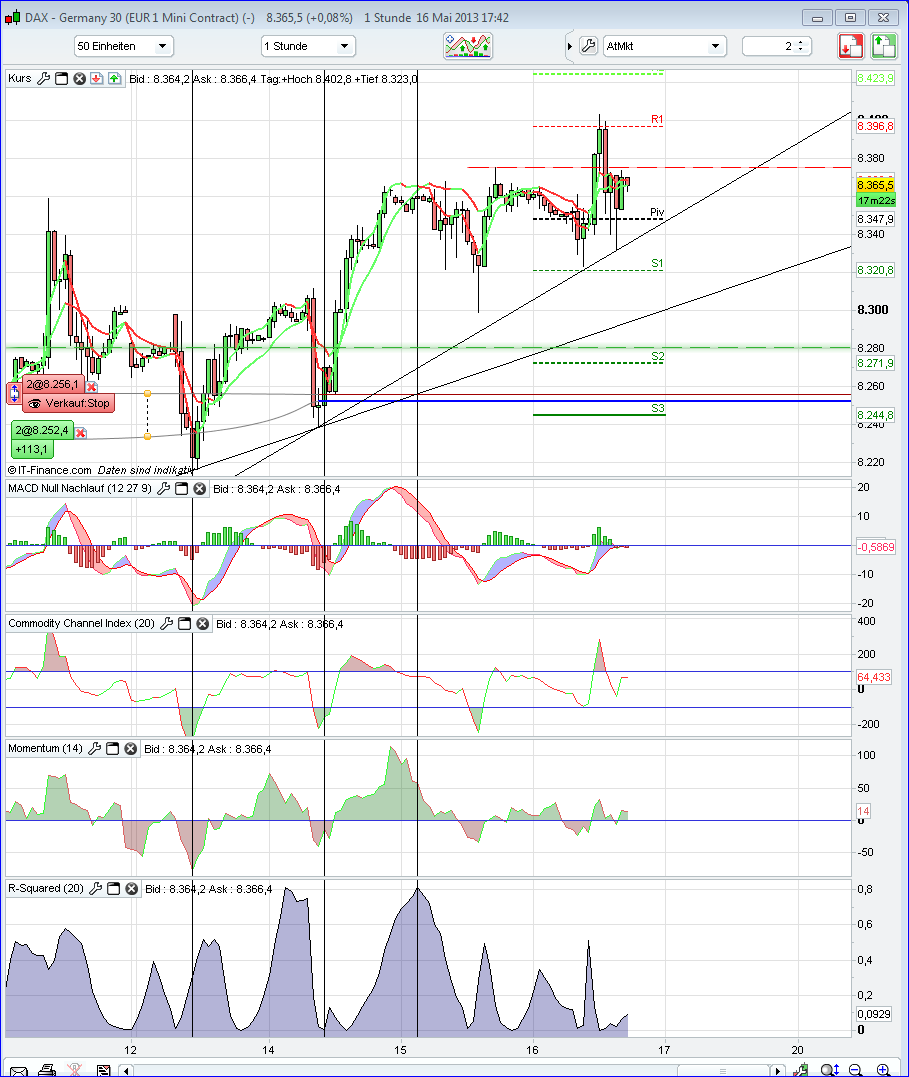Click the top price label 8.423,9
Image resolution: width=909 pixels, height=1077 pixels.
tap(875, 78)
